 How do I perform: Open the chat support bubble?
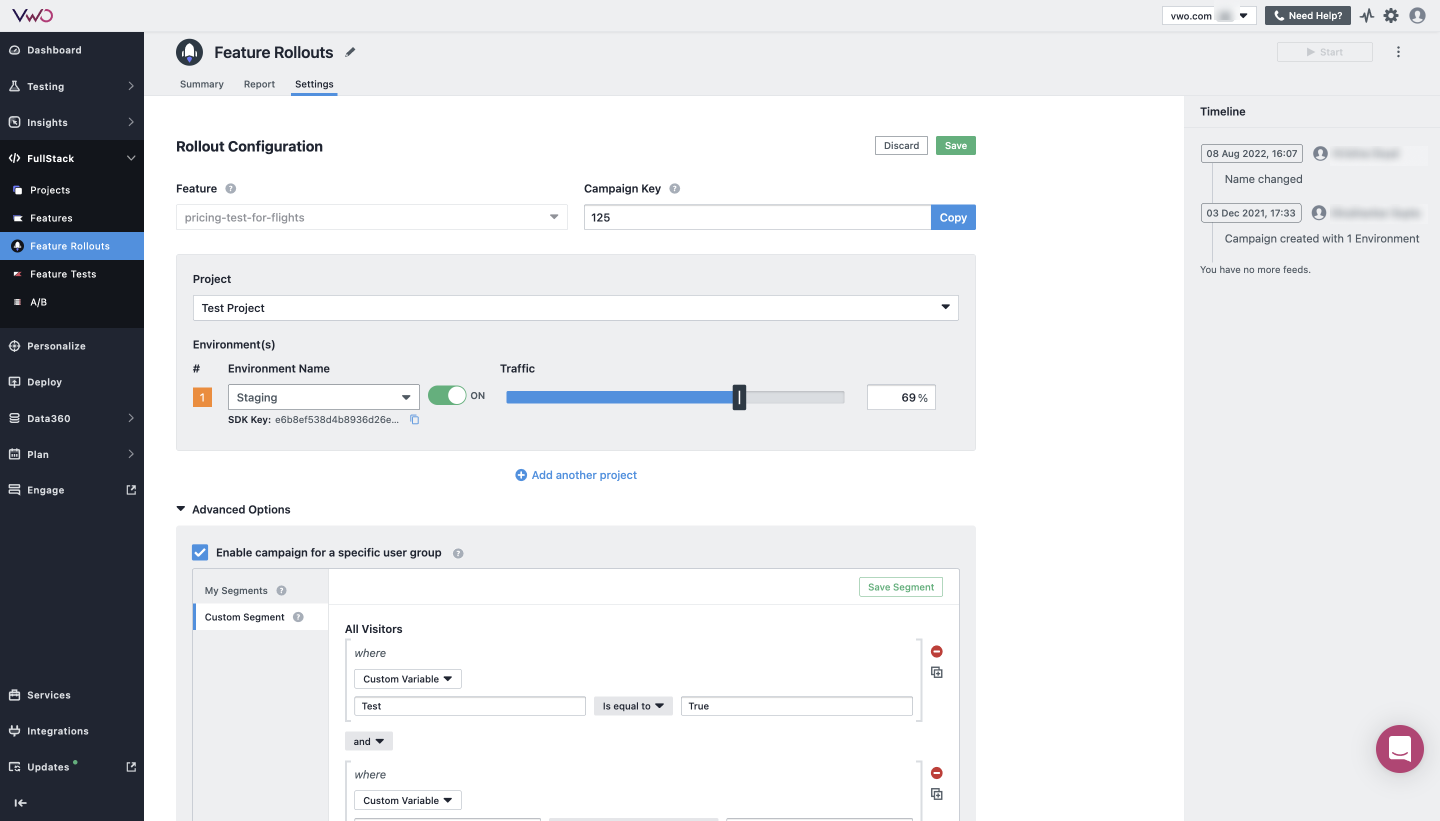(1399, 748)
